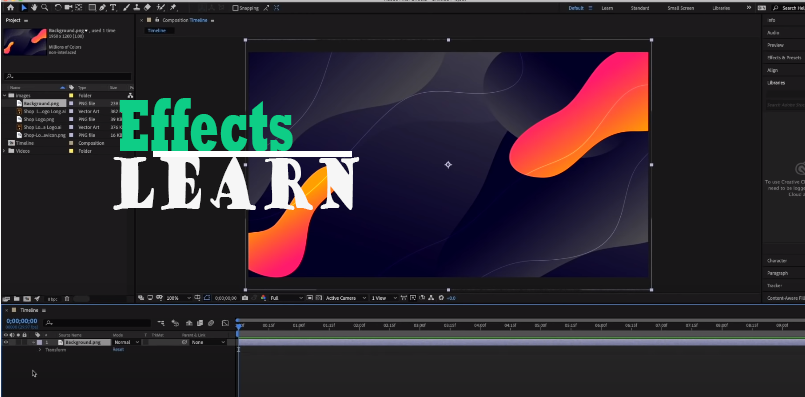This screenshot has width=805, height=397.
Task: Open the Paragraph panel on right
Action: (x=777, y=273)
